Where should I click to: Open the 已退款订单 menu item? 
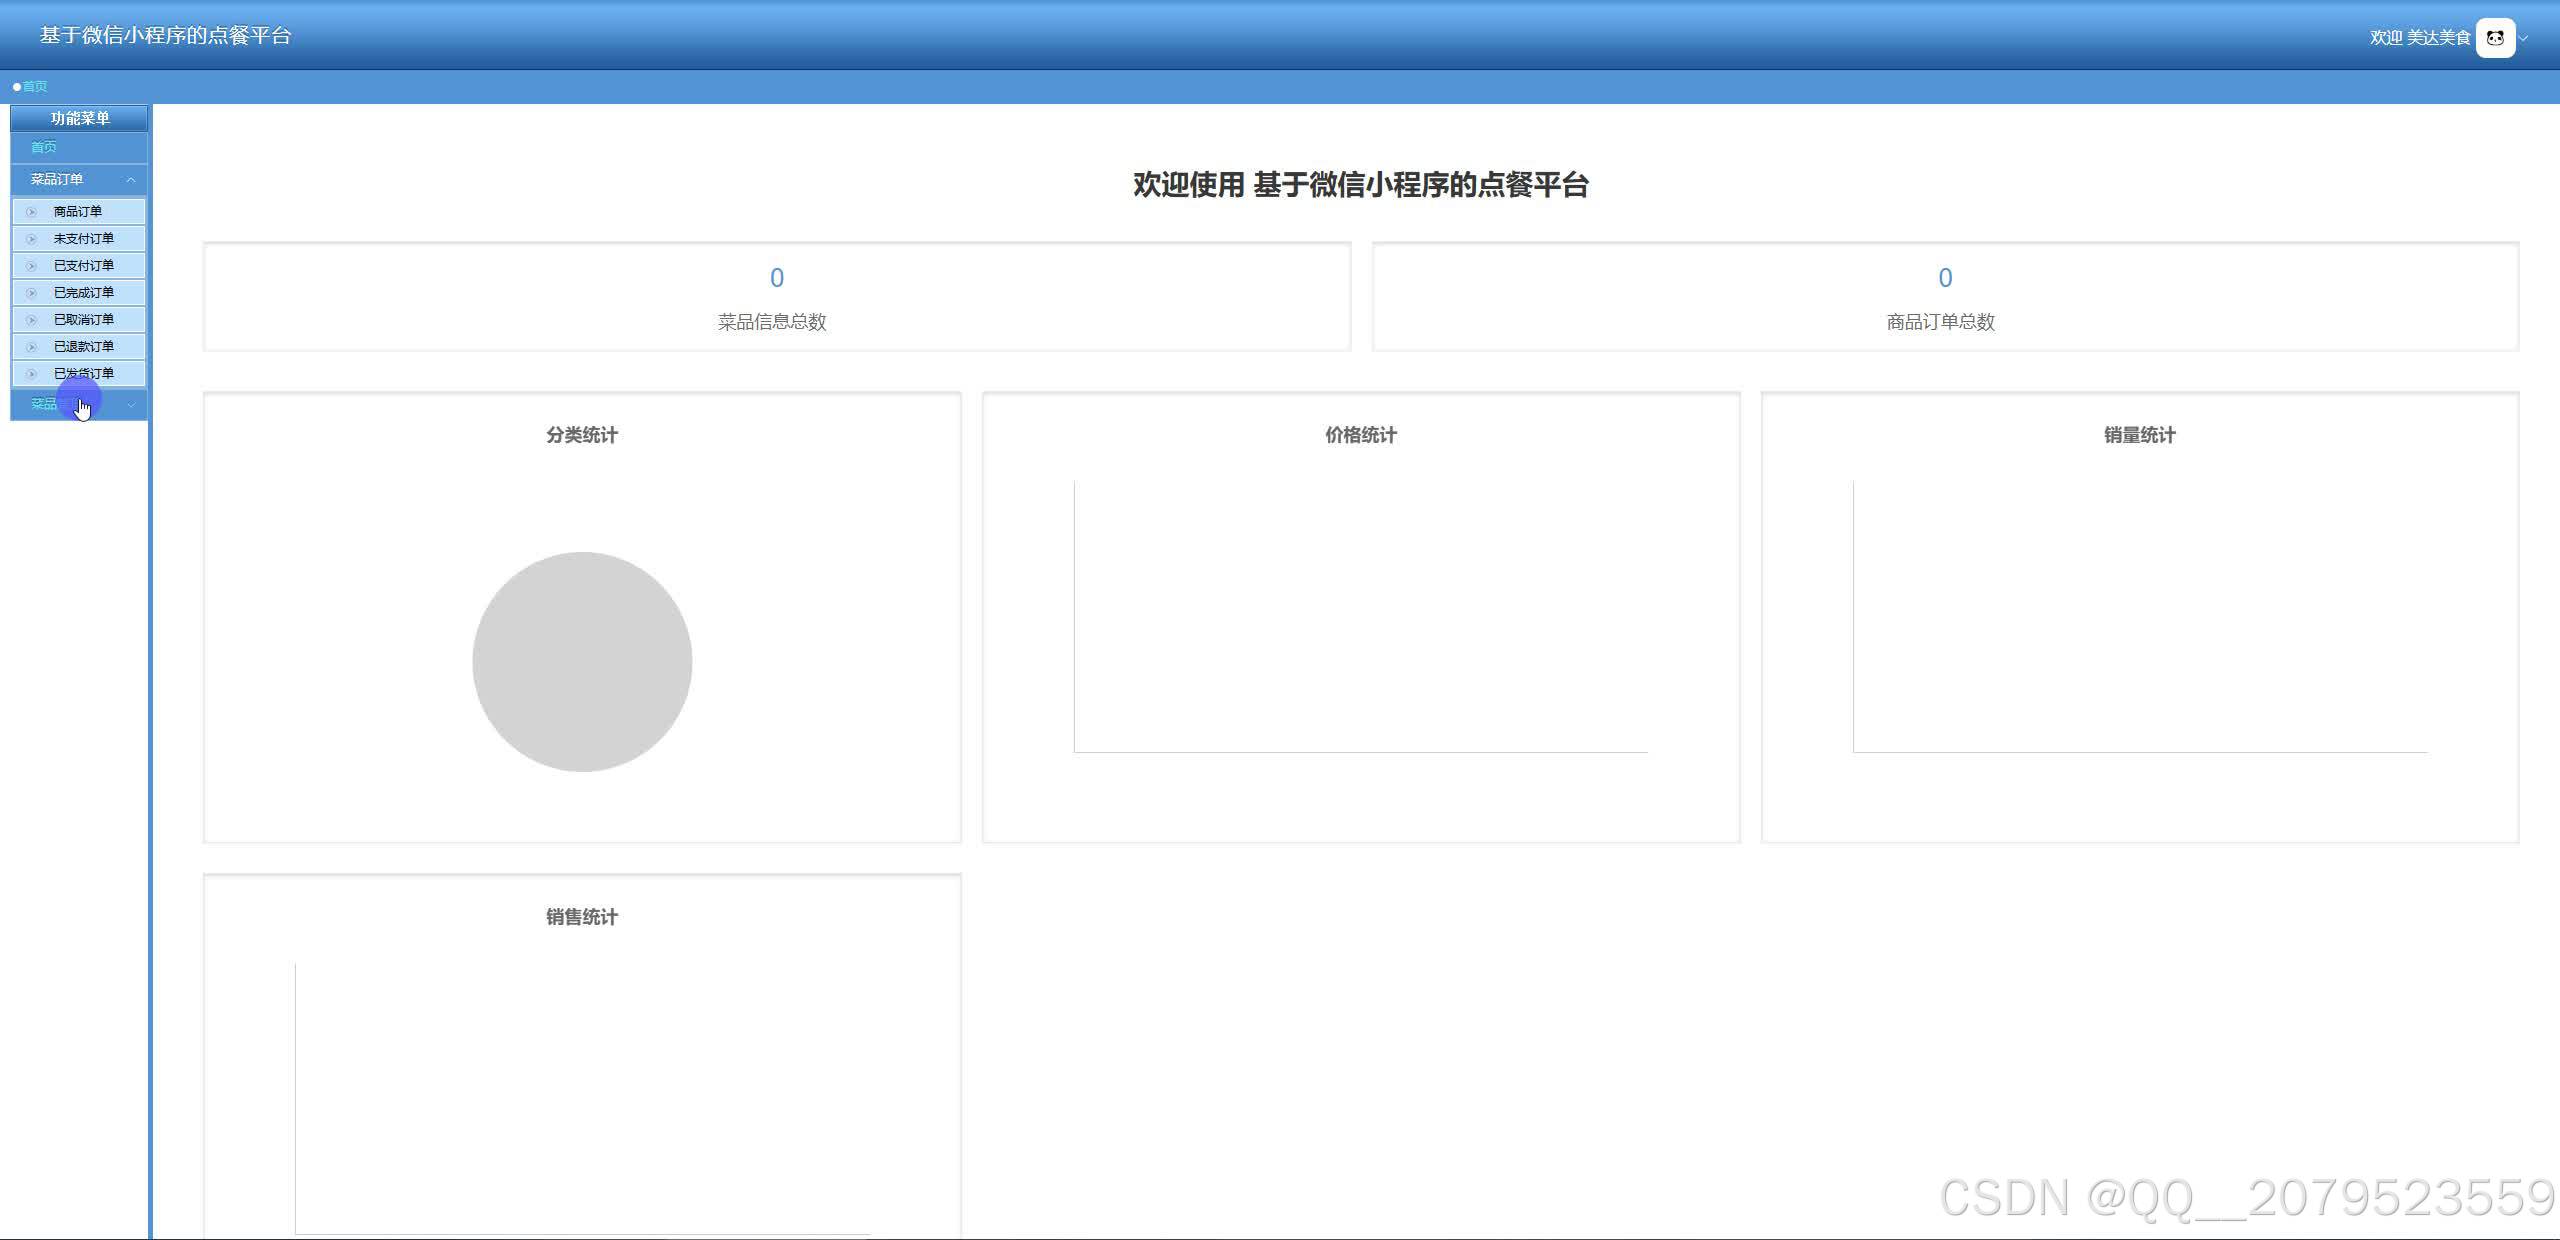point(84,347)
